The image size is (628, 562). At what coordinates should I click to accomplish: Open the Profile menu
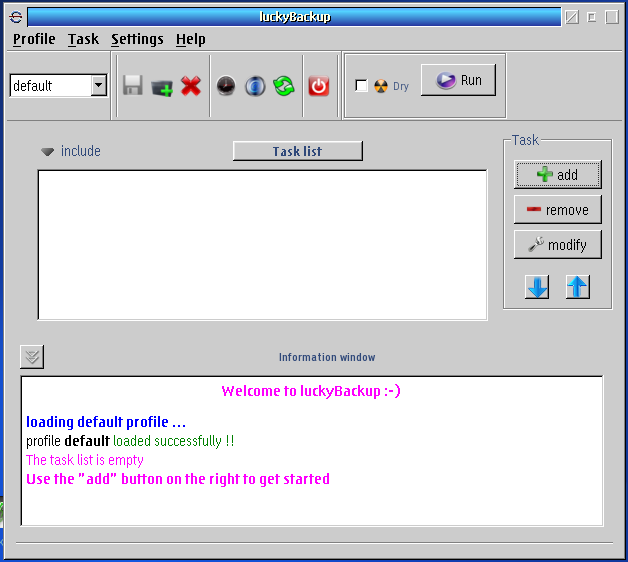(x=34, y=39)
